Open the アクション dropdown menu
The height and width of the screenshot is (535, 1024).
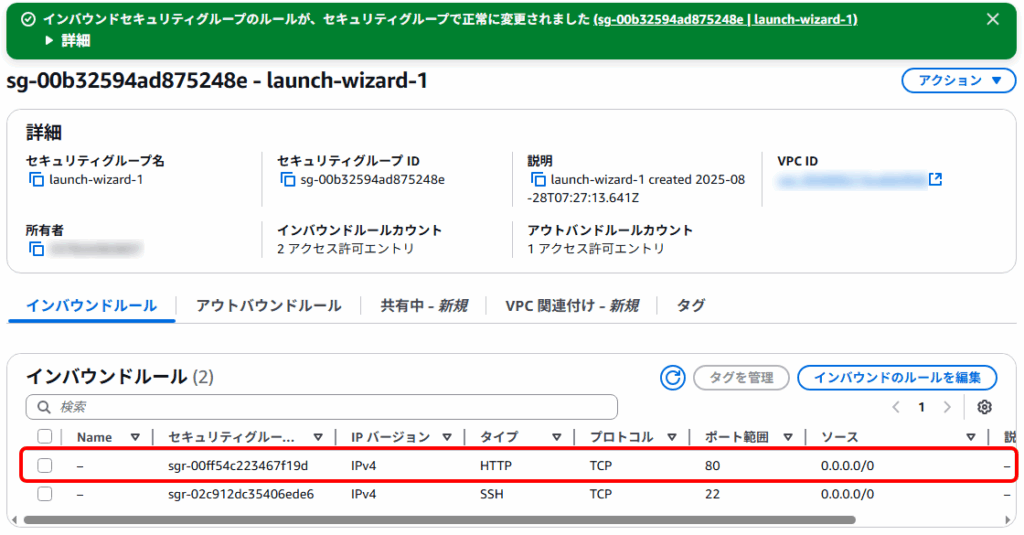coord(958,81)
